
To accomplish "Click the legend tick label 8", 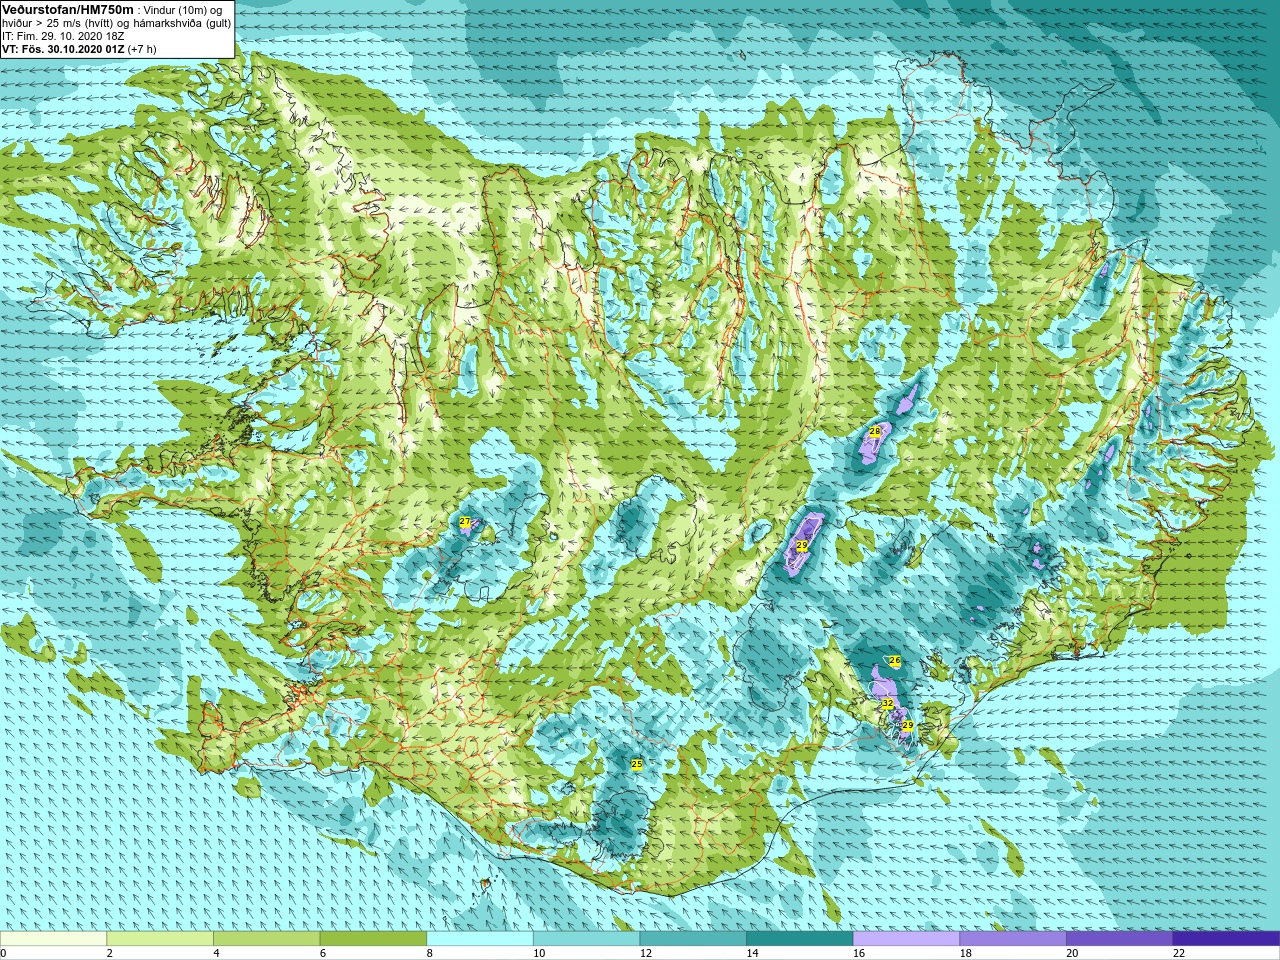I will pos(429,953).
